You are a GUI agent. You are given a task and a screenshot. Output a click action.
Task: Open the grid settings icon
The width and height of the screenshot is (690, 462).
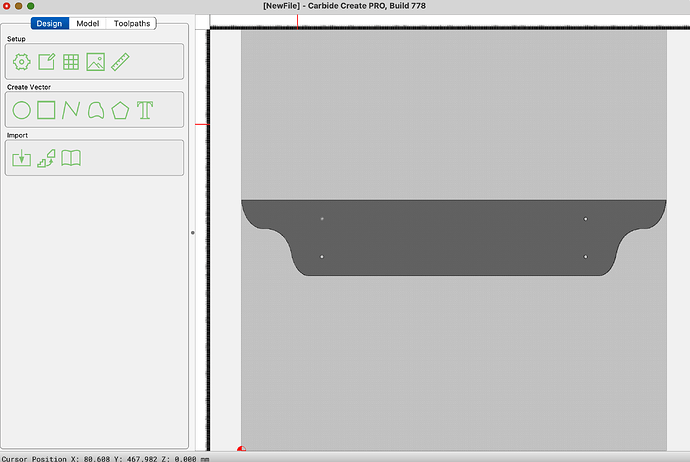(71, 62)
